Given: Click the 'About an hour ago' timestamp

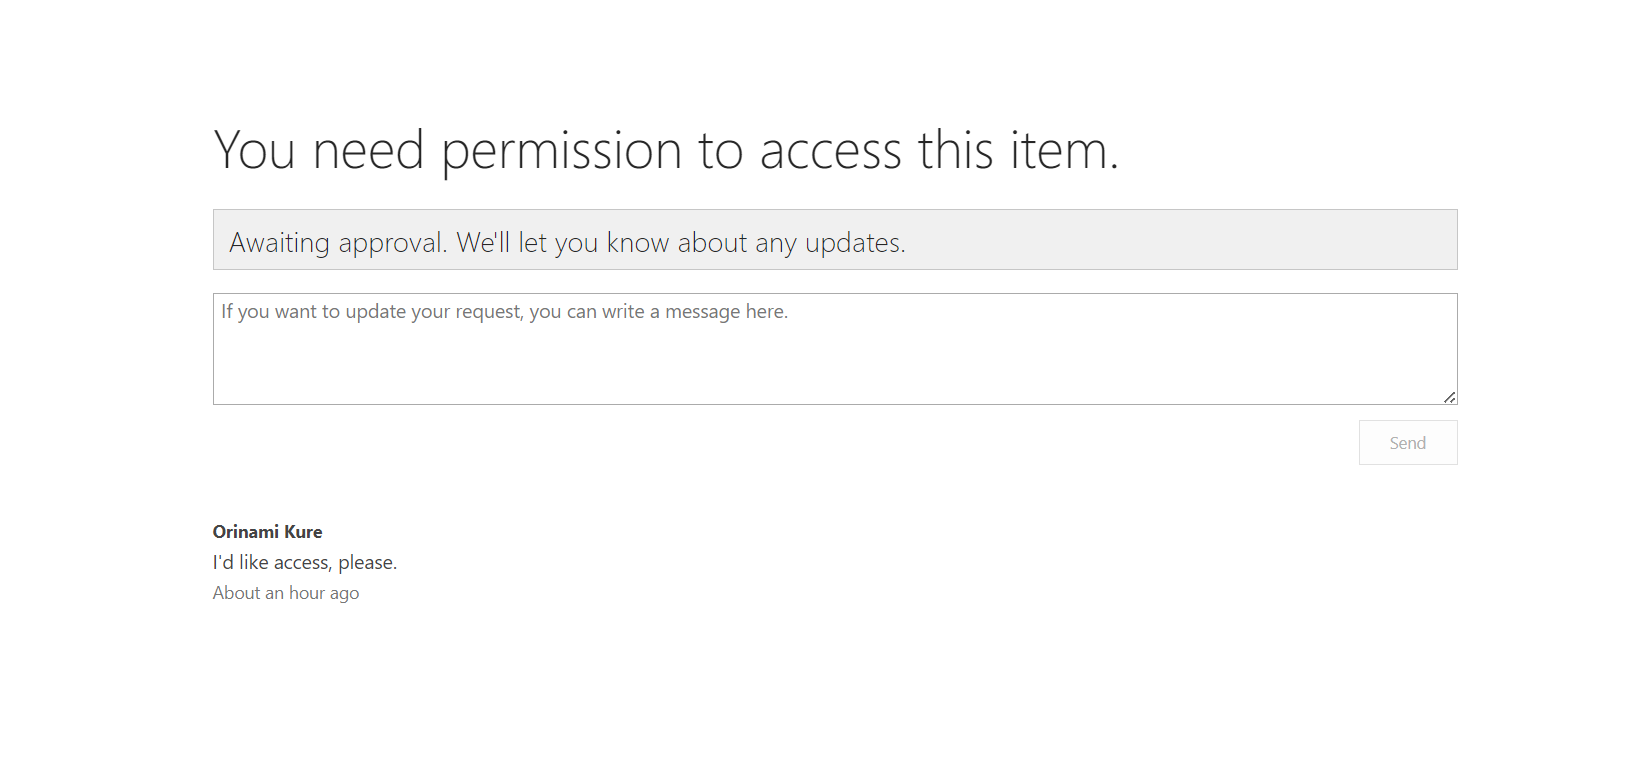Looking at the screenshot, I should (x=285, y=593).
